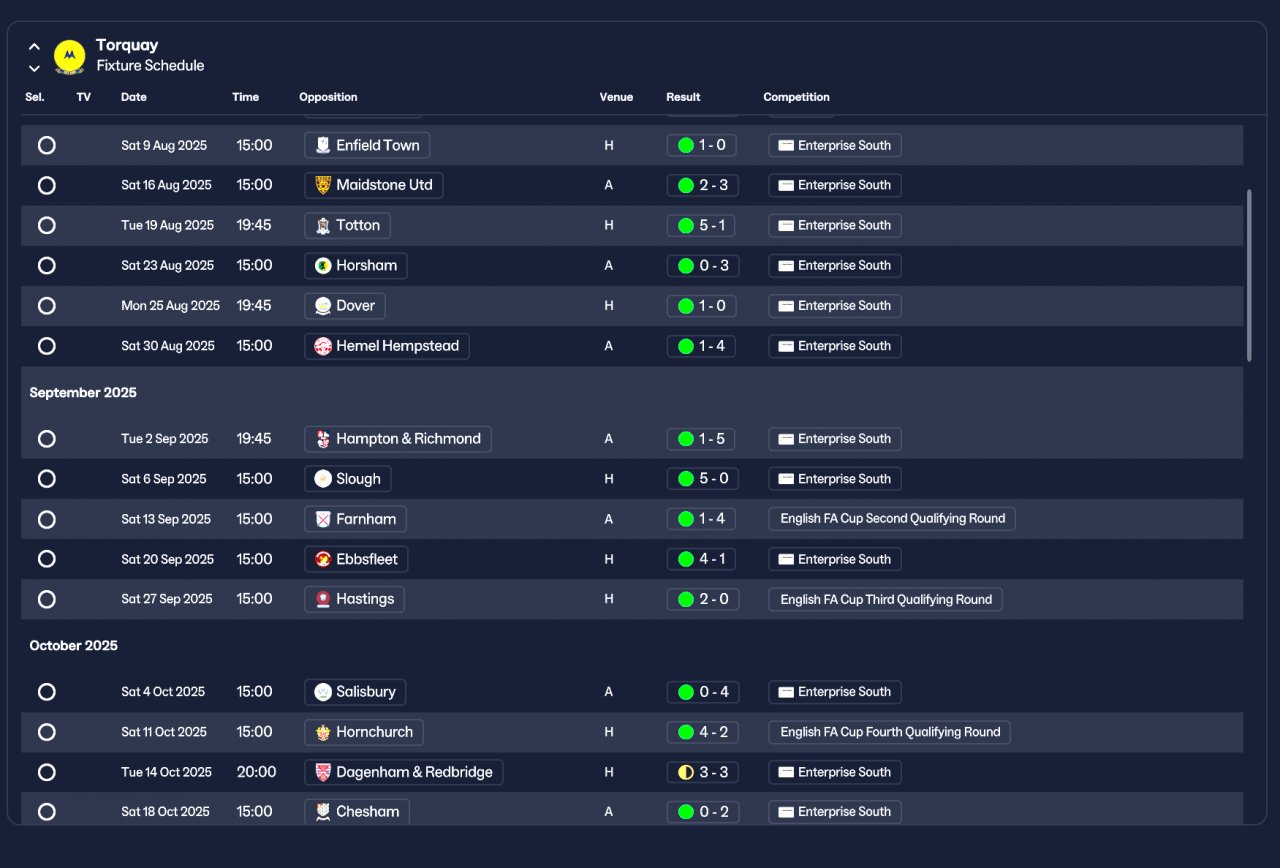Open the Hampton & Richmond 1 - 5 result
1280x868 pixels.
tap(703, 438)
